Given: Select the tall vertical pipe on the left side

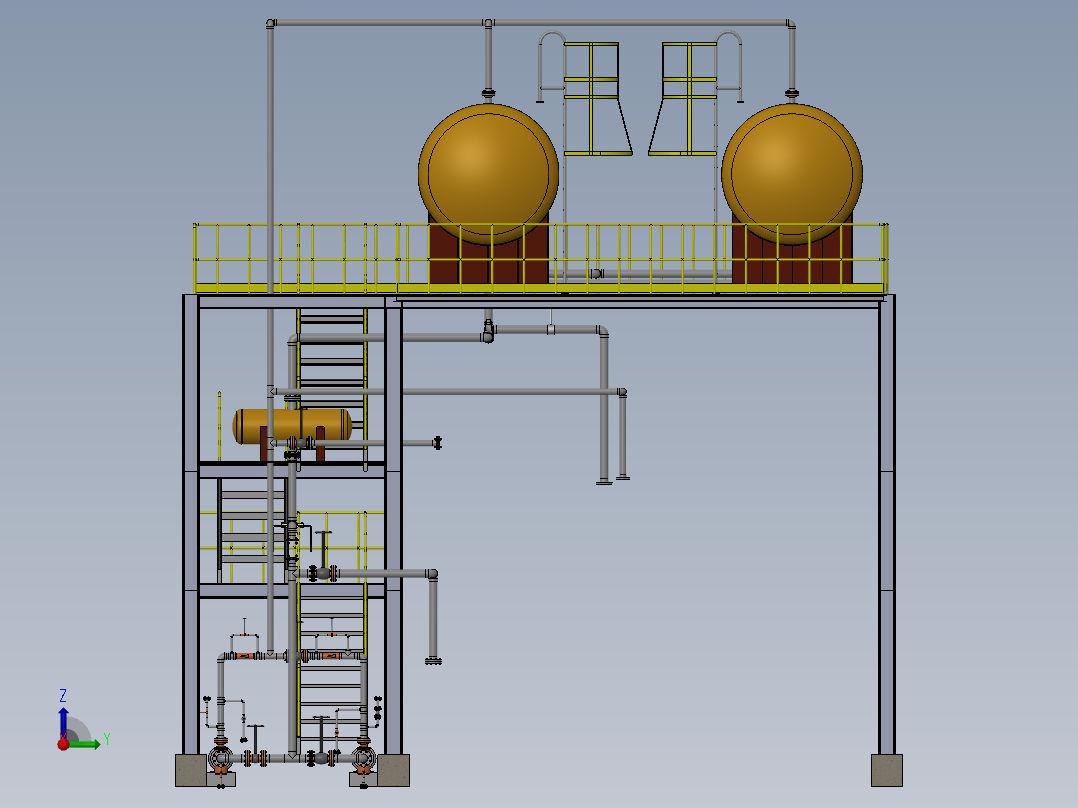Looking at the screenshot, I should pyautogui.click(x=270, y=337).
